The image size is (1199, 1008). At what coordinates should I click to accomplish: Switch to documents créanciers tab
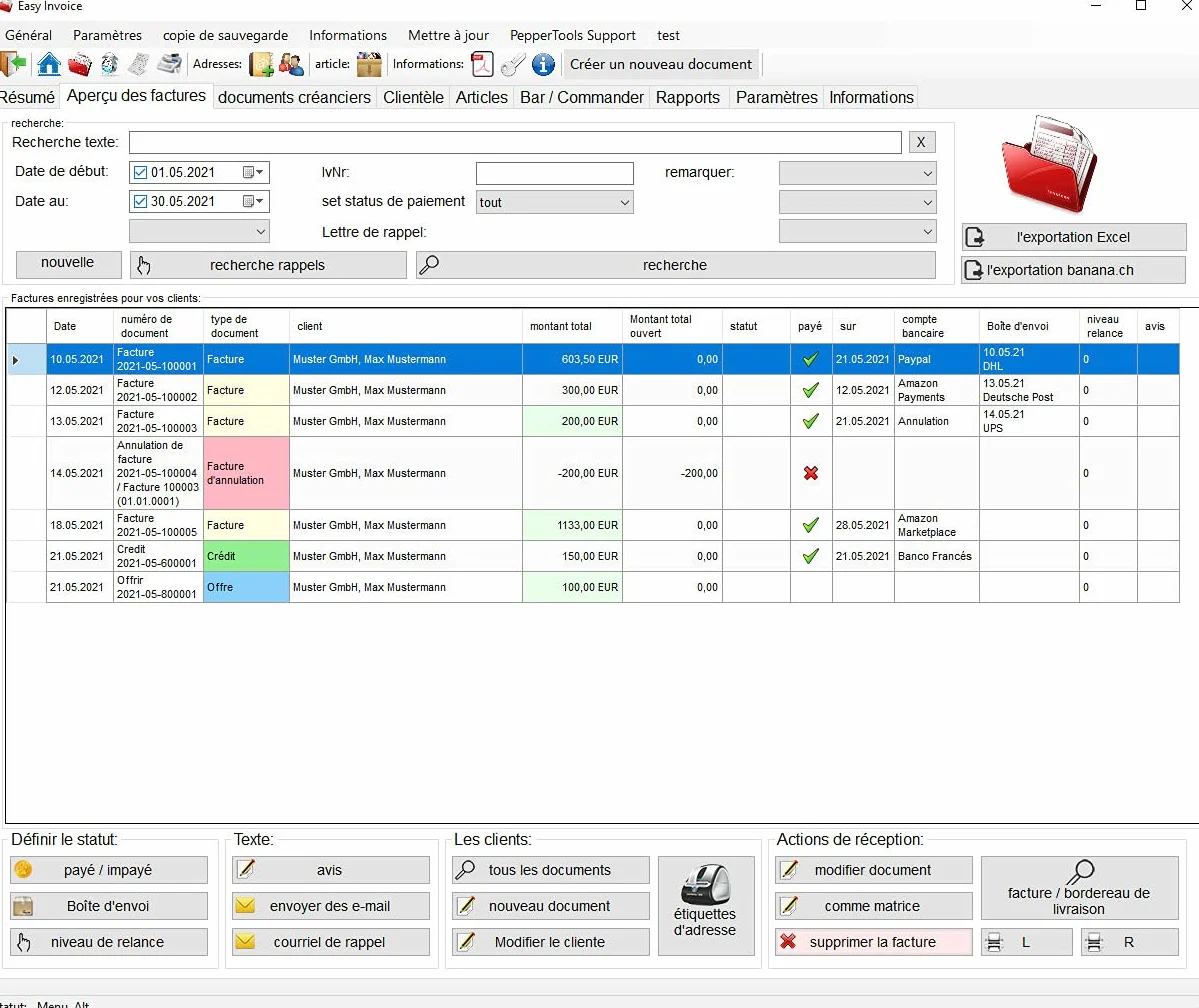point(294,97)
